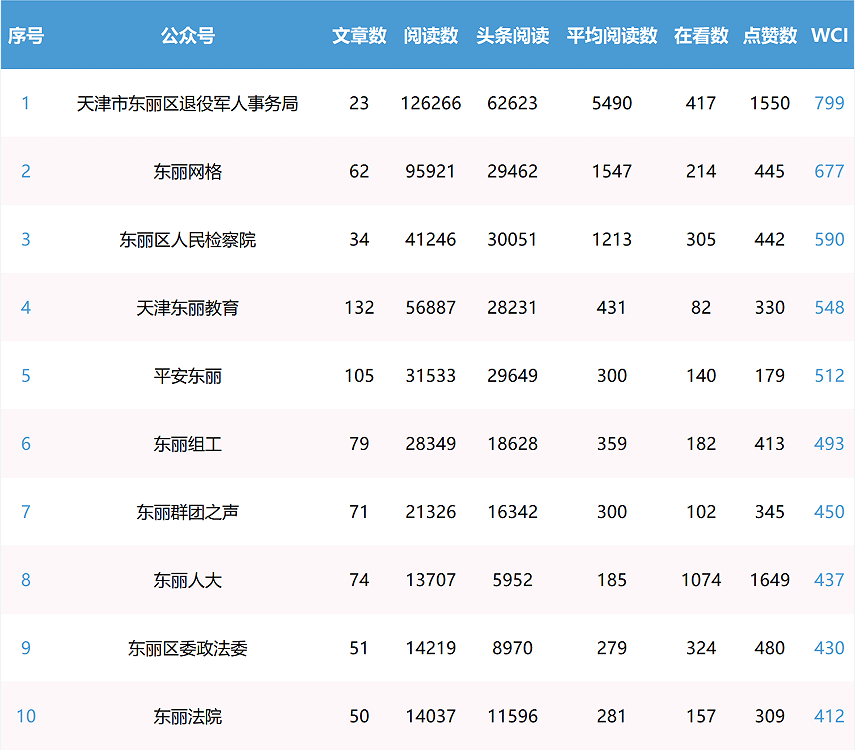Open WCI value 450 link
The image size is (855, 750).
point(829,512)
